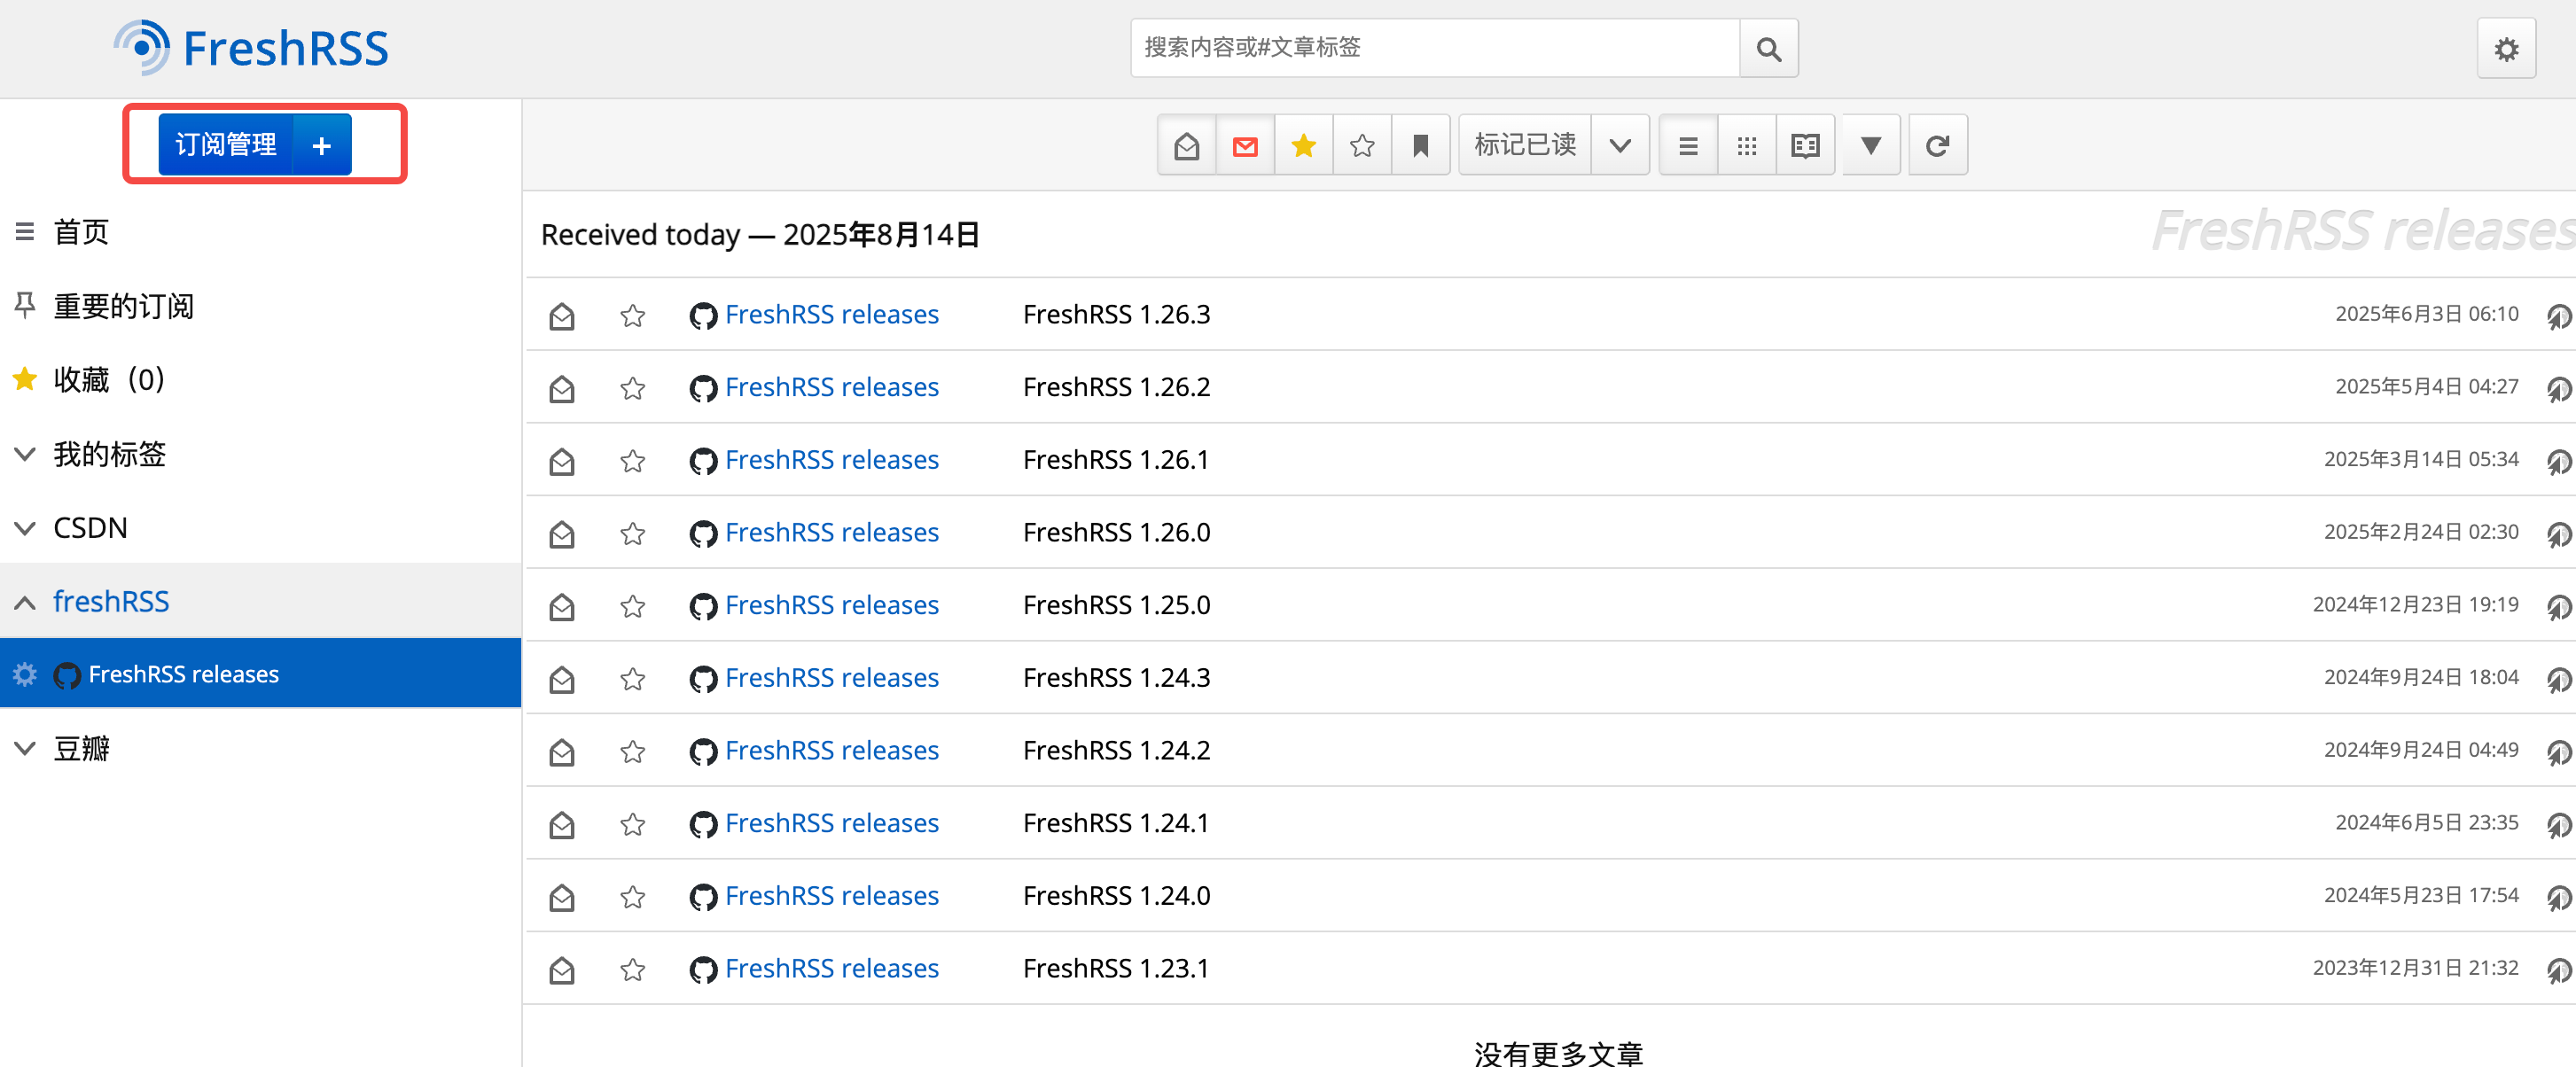
Task: Open original link icon for FreshRSS 1.26.3
Action: [2558, 317]
